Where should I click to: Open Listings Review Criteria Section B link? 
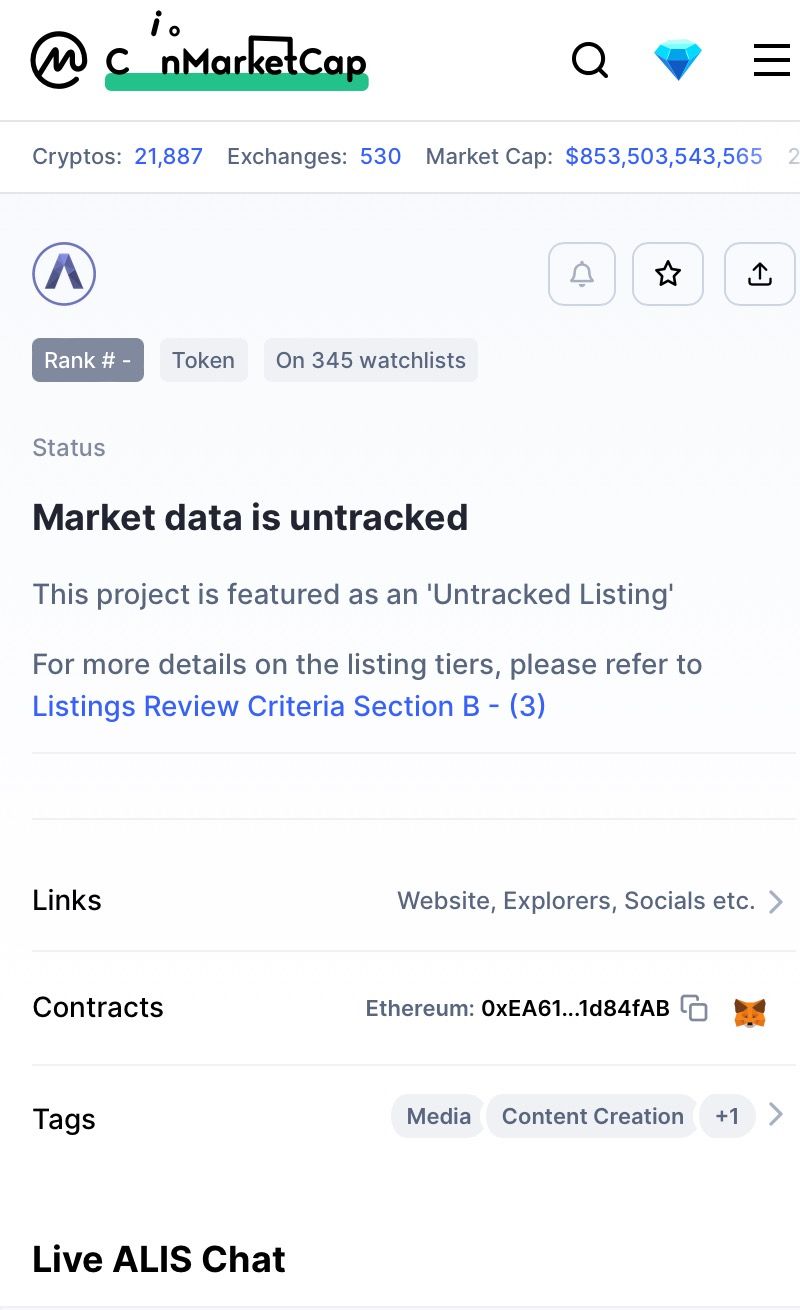(289, 706)
